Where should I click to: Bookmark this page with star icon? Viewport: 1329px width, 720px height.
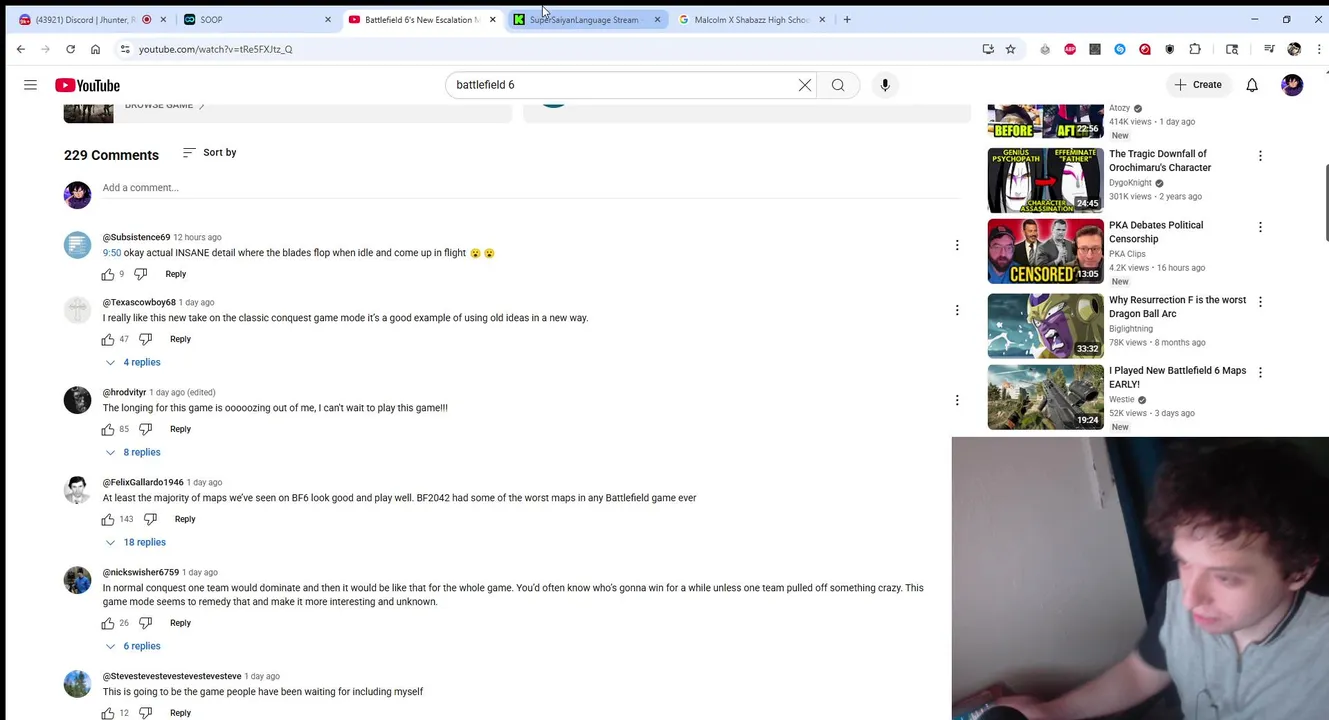1011,49
